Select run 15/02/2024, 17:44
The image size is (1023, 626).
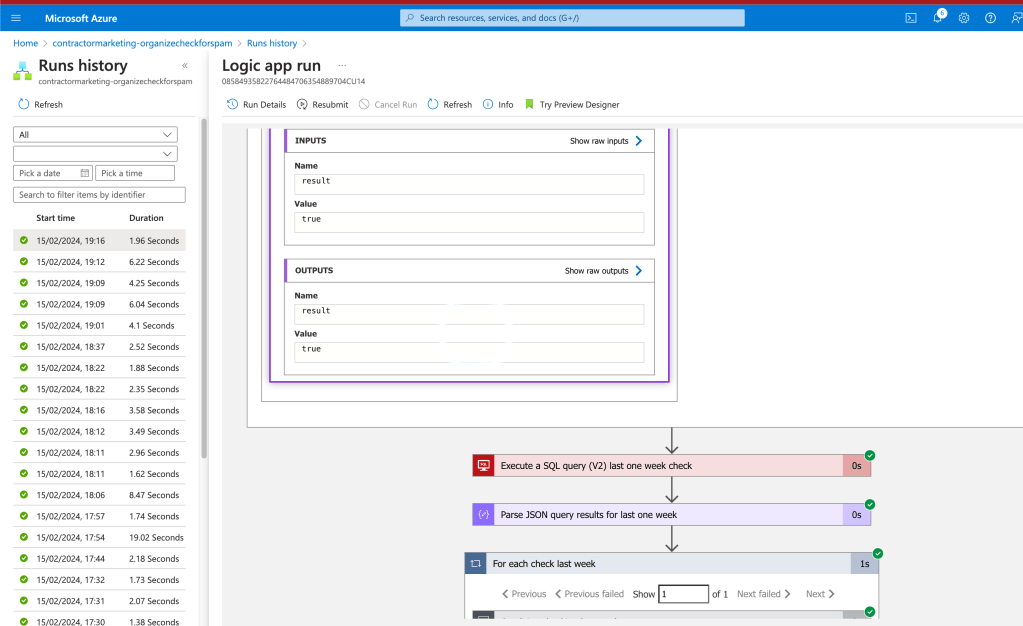pos(99,559)
